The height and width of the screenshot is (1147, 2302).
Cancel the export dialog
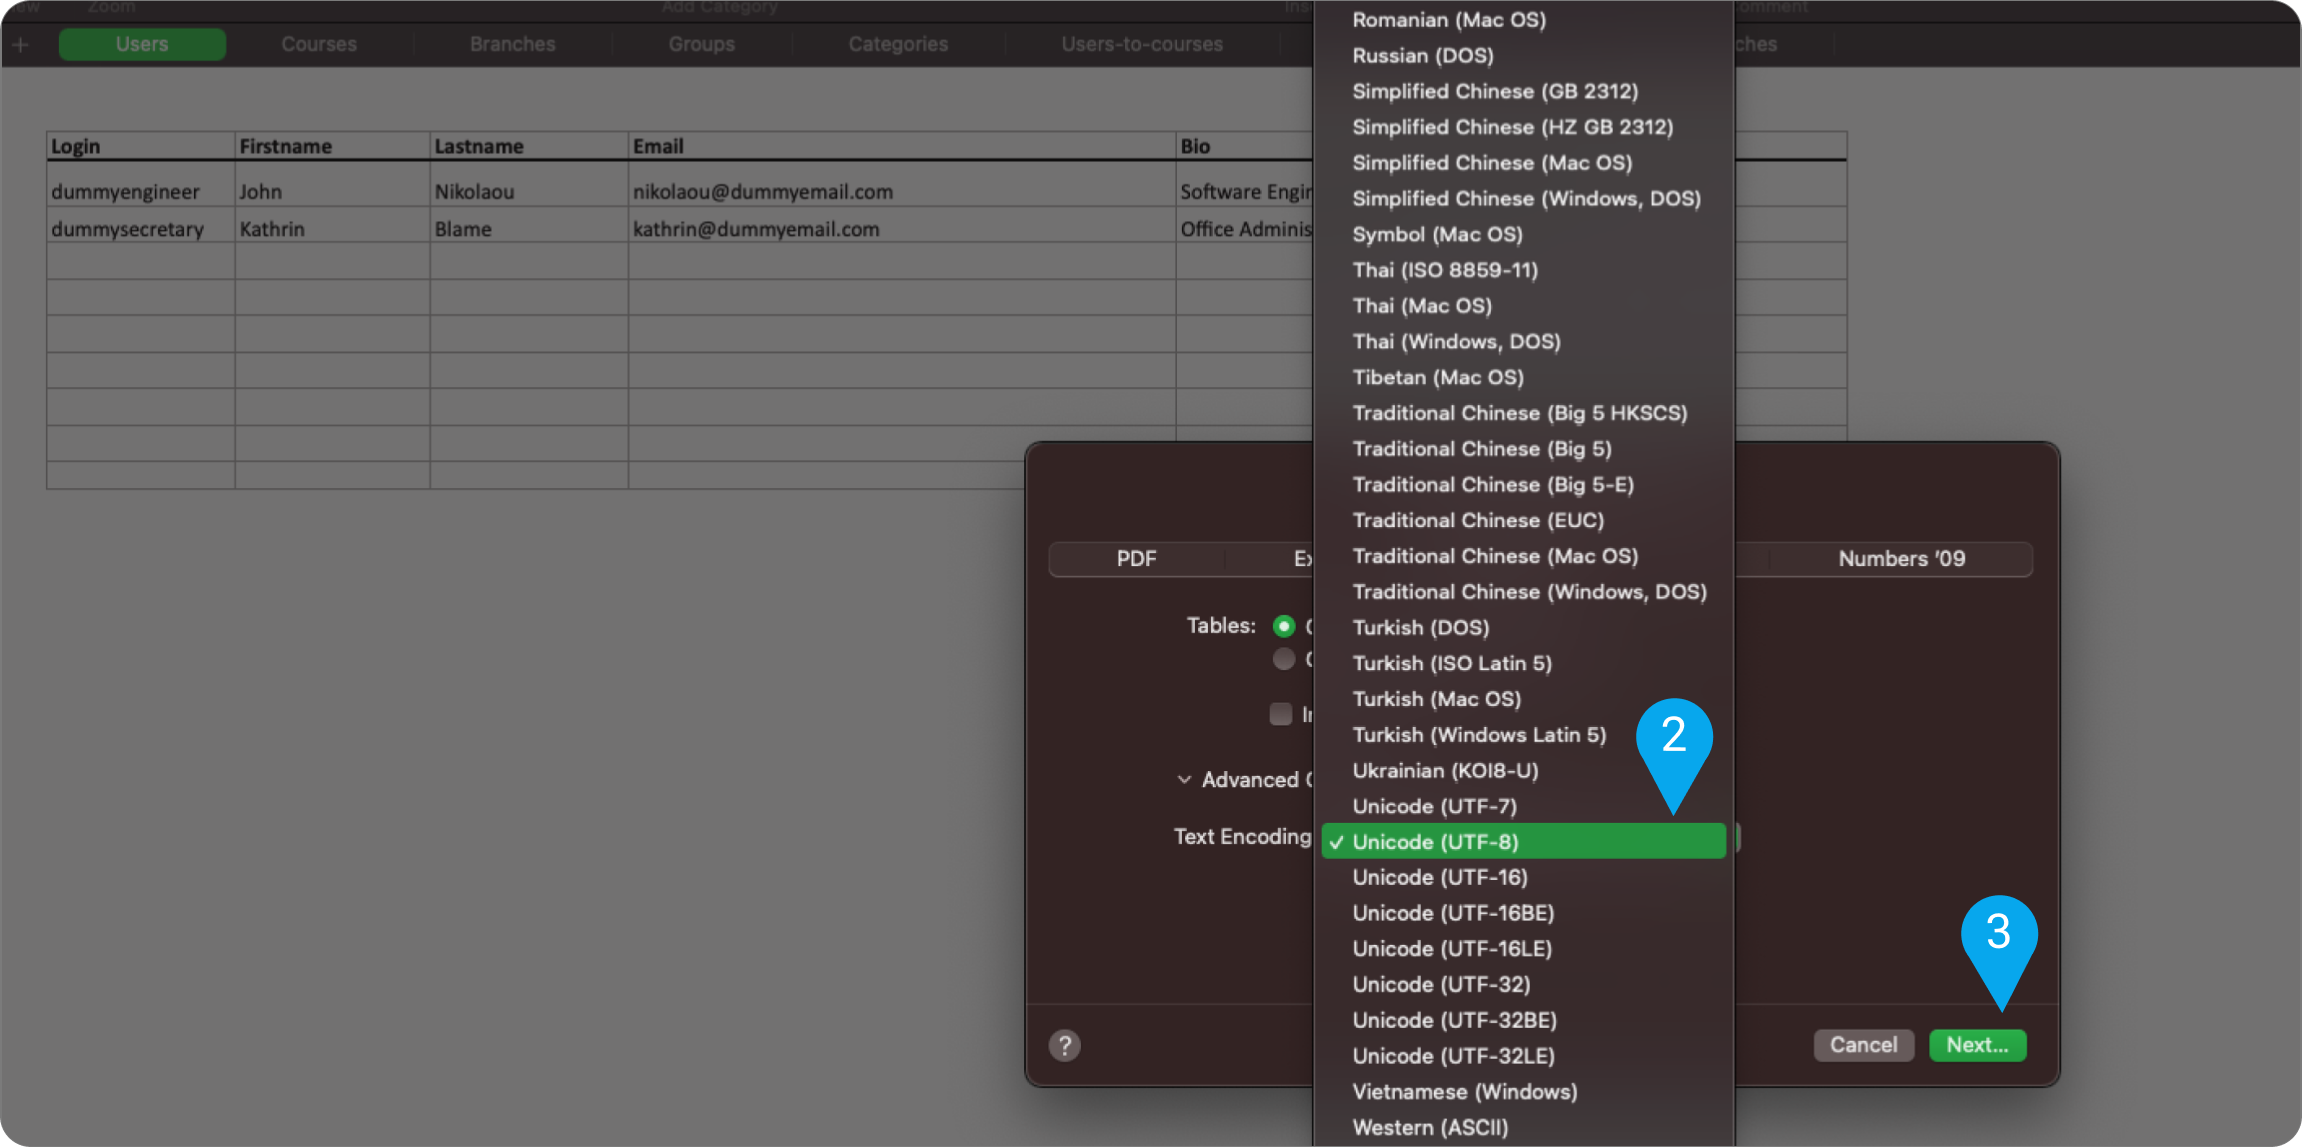(1863, 1044)
